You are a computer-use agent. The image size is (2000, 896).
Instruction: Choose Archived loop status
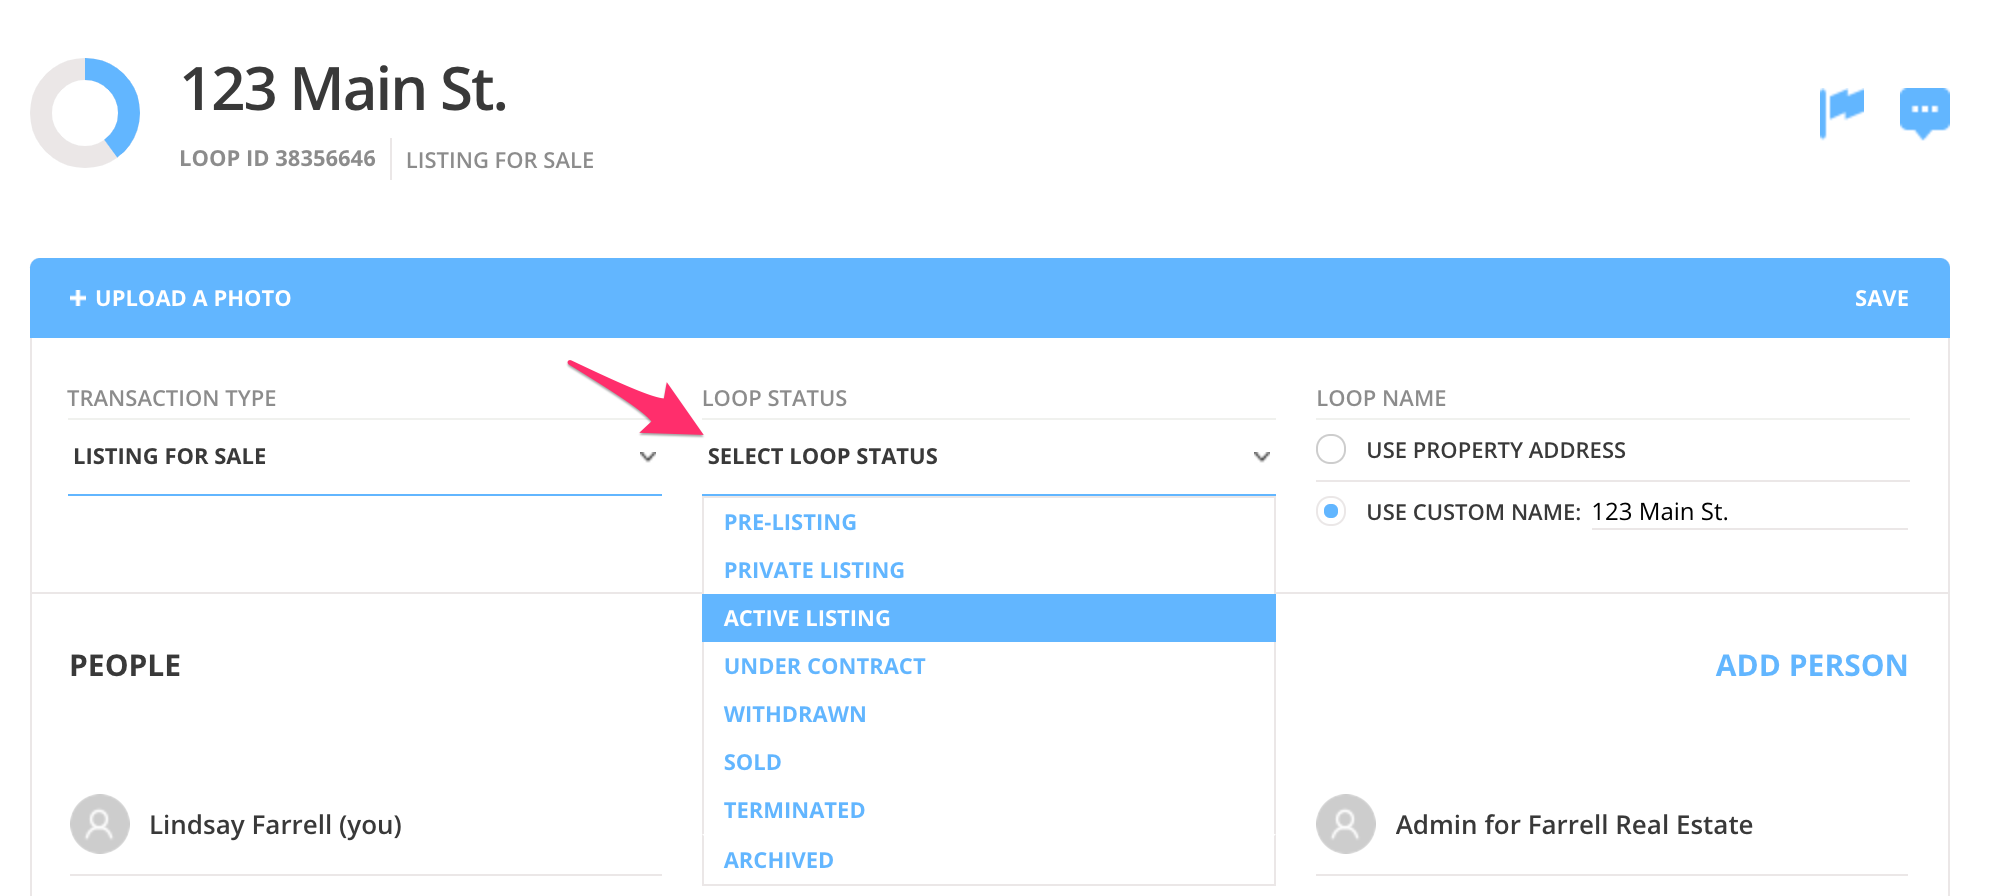point(778,859)
